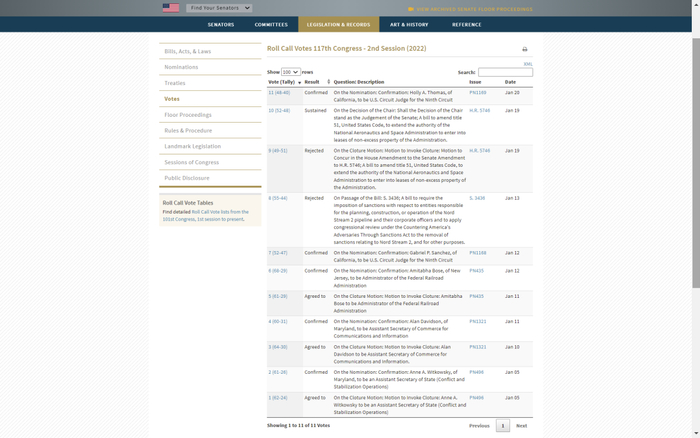The width and height of the screenshot is (700, 438).
Task: Open the Committees menu
Action: [x=271, y=25]
